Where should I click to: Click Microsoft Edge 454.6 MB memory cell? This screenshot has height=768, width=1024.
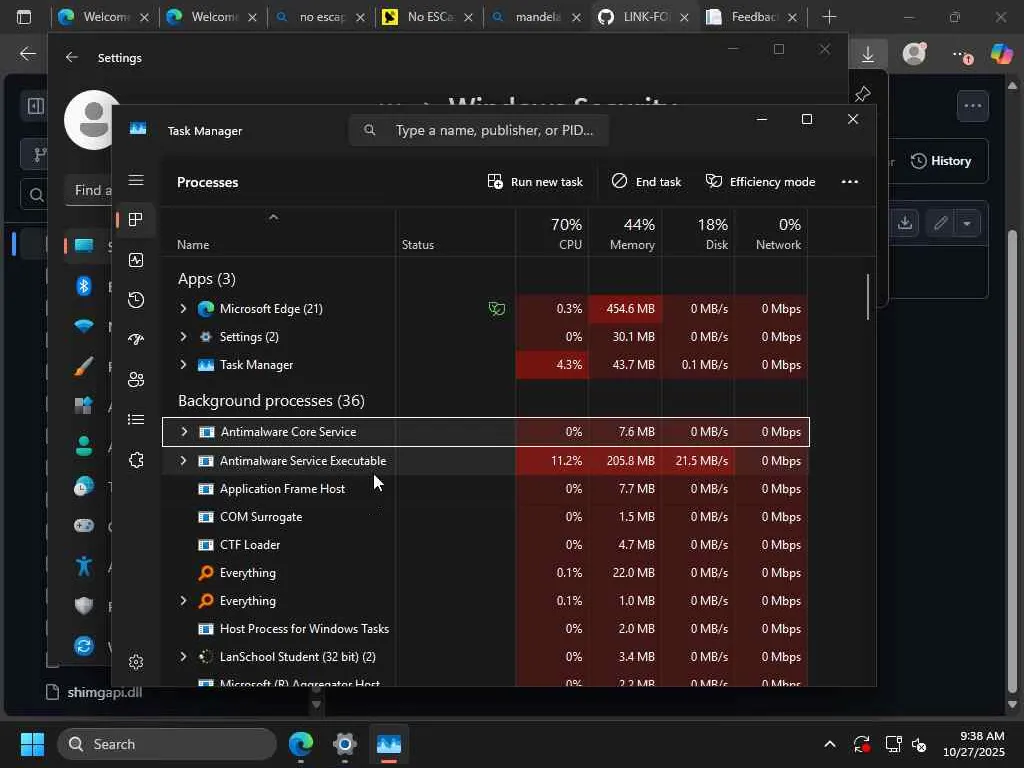coord(626,308)
